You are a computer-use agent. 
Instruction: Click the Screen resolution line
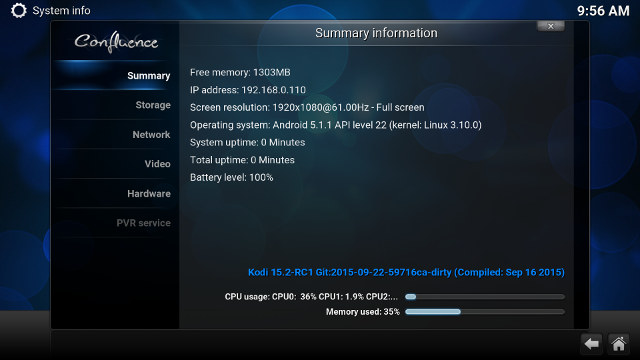coord(307,107)
